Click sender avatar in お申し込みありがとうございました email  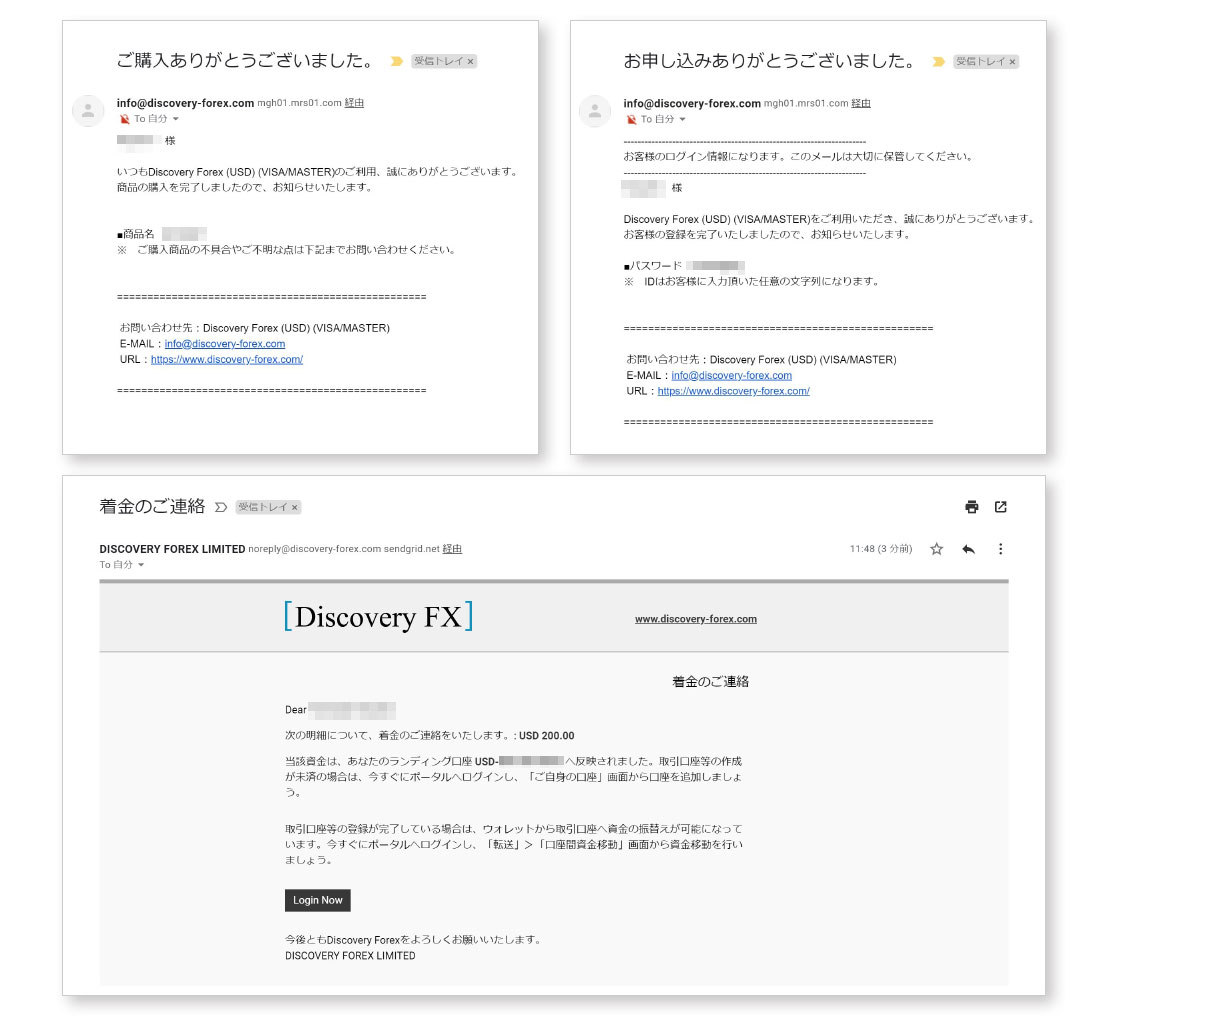(595, 111)
